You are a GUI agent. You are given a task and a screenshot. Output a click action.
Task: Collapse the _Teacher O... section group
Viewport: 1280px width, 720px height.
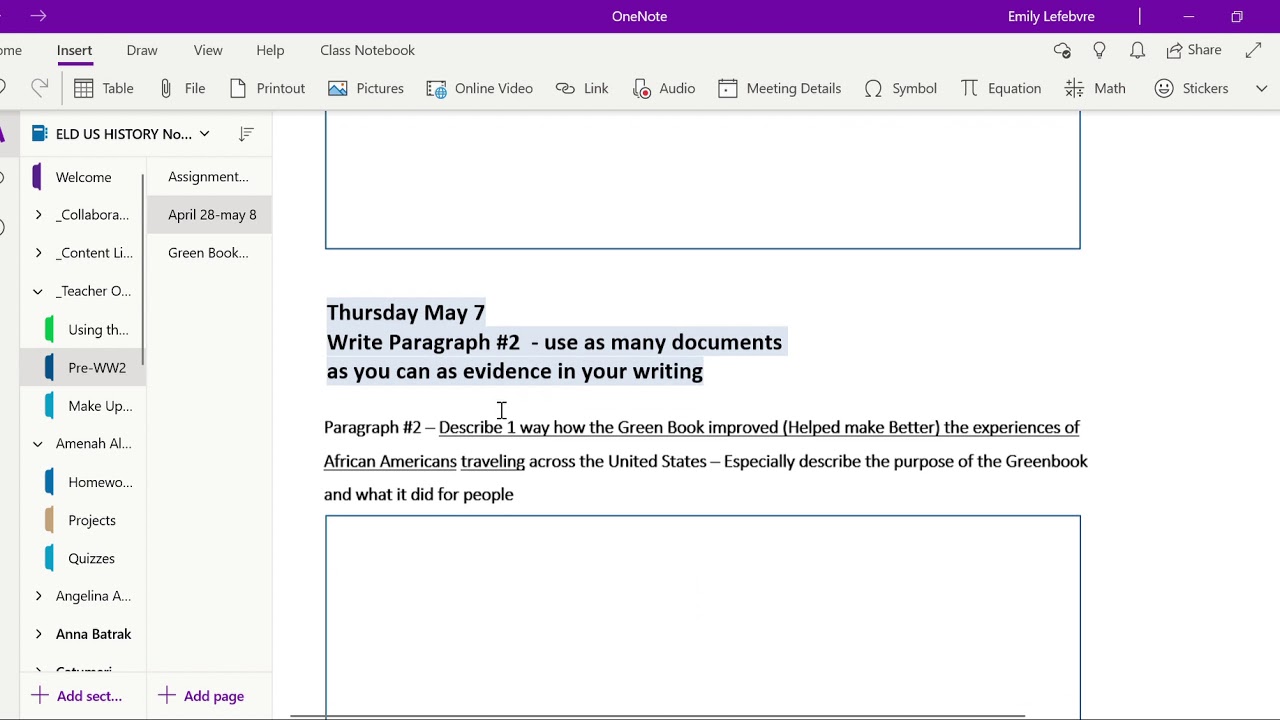(x=38, y=291)
